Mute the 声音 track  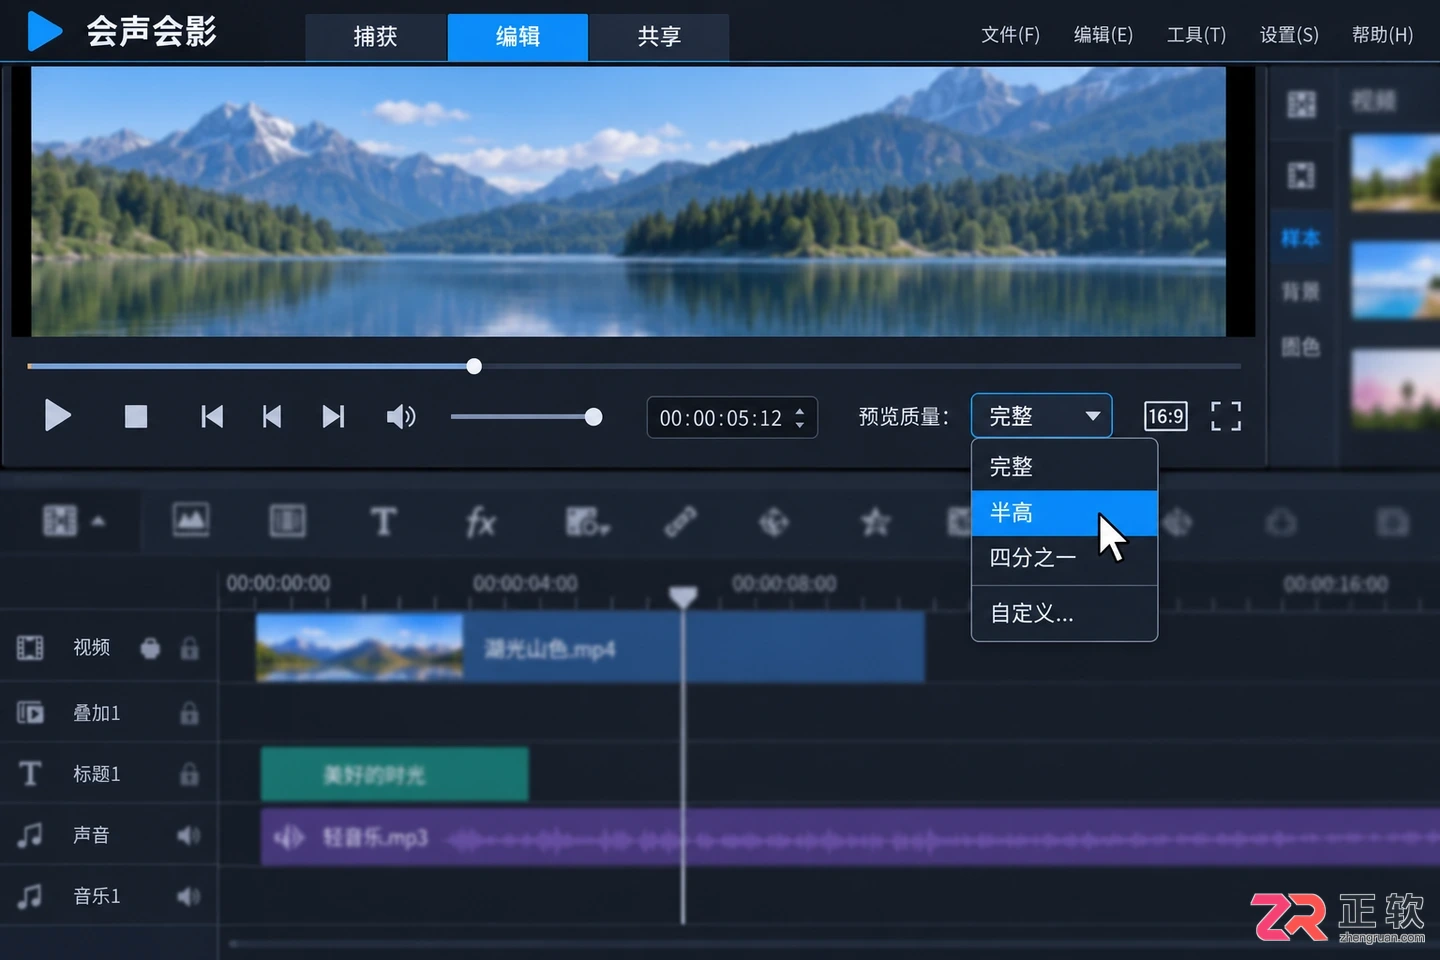[x=188, y=835]
